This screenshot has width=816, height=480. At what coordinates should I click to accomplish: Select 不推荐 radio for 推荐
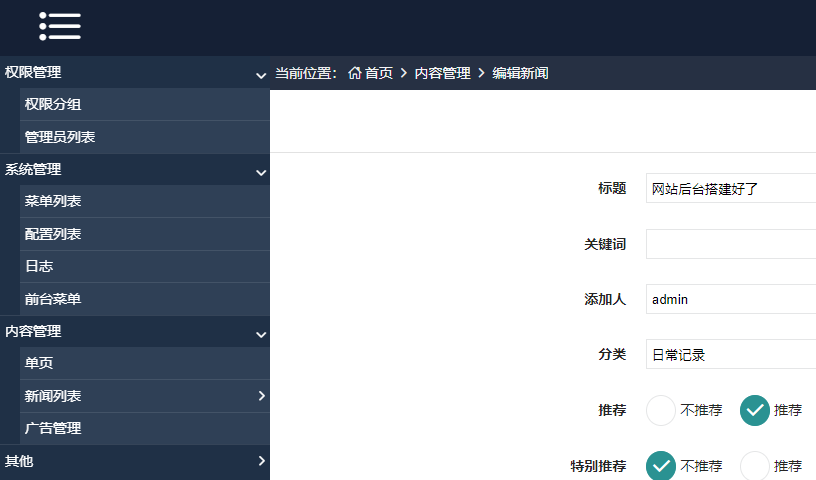coord(662,410)
